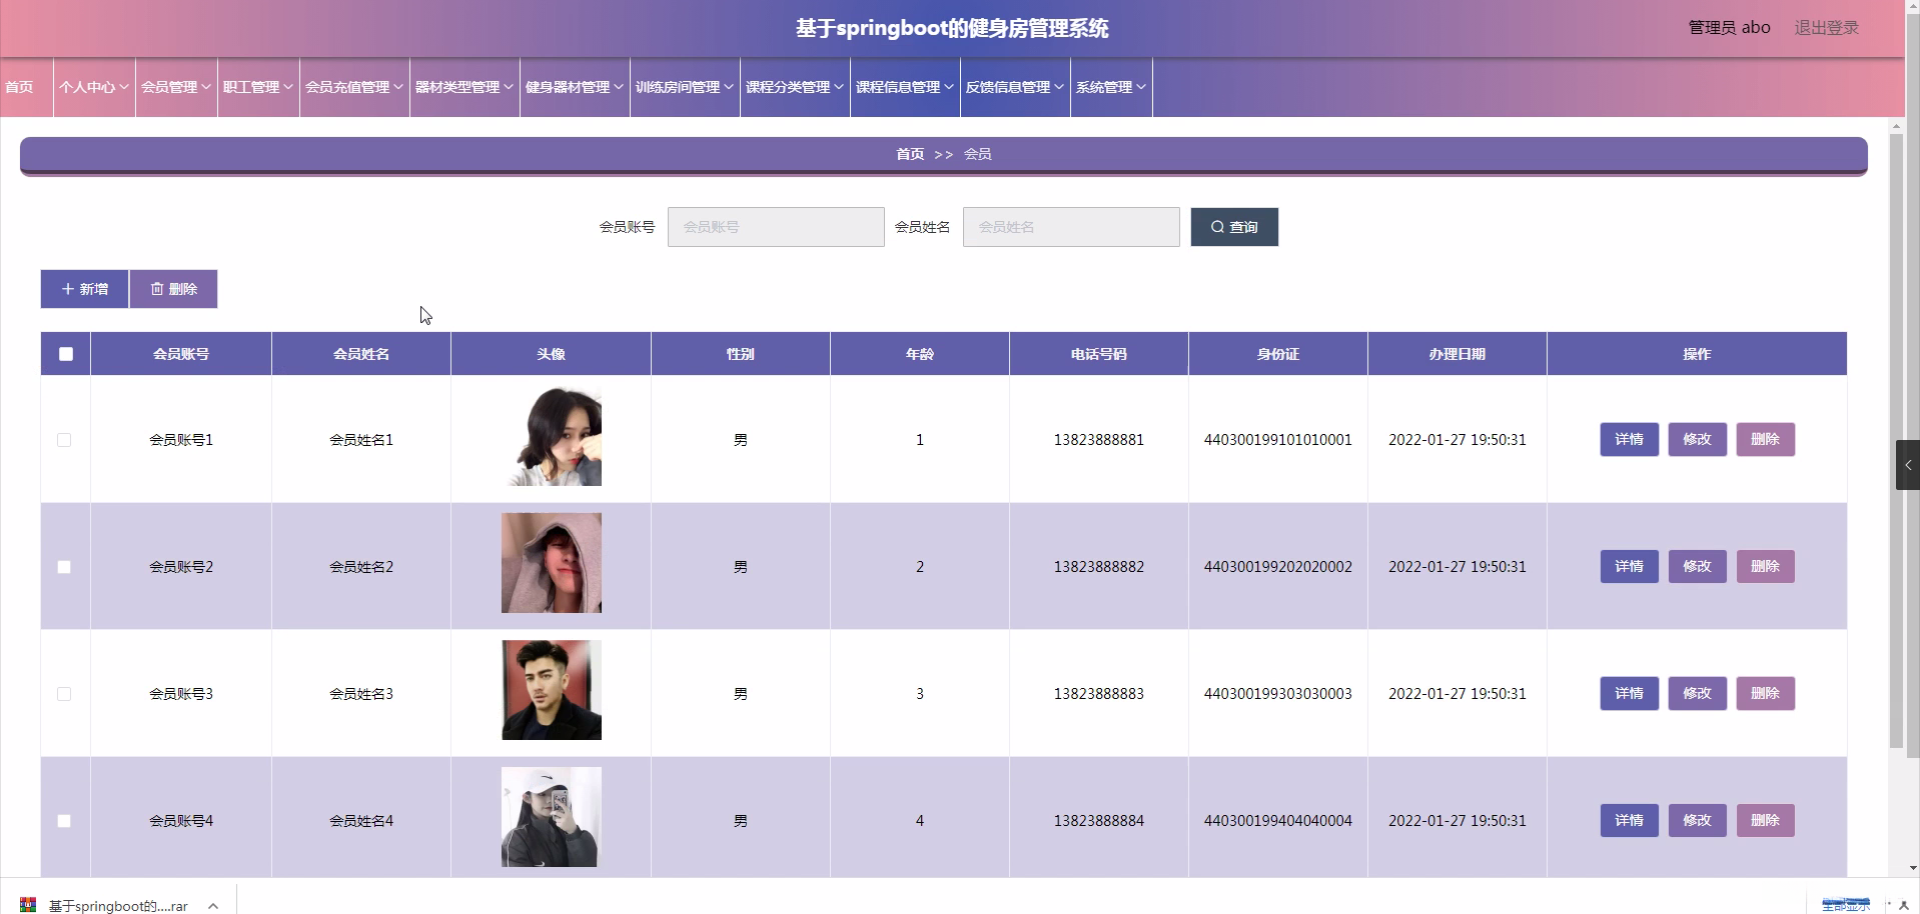Click the 会员姓名3 name cell
The height and width of the screenshot is (914, 1920).
coord(361,694)
